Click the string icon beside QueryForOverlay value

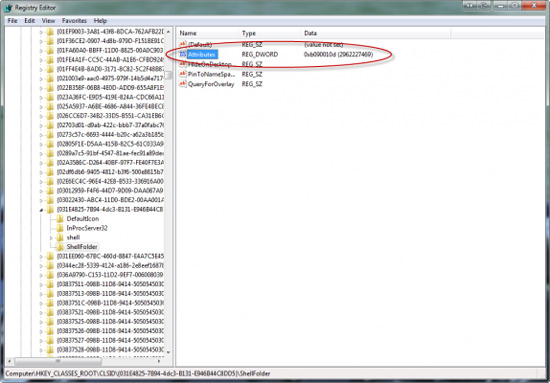(x=183, y=84)
